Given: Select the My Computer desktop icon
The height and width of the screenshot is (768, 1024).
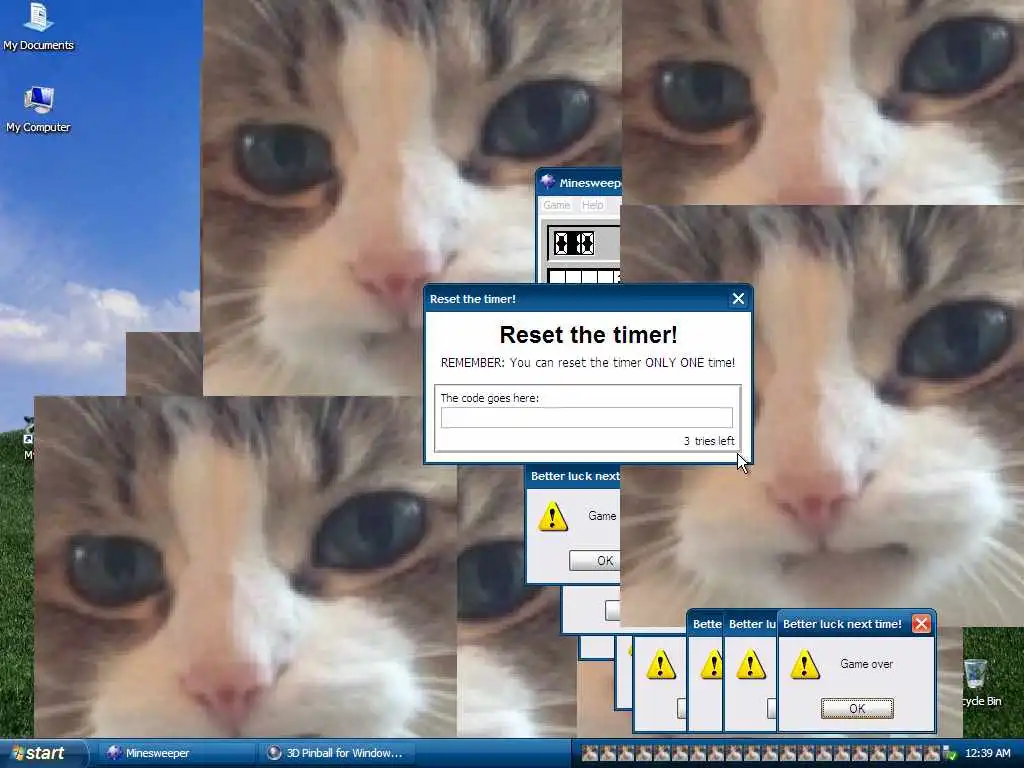Looking at the screenshot, I should coord(38,109).
